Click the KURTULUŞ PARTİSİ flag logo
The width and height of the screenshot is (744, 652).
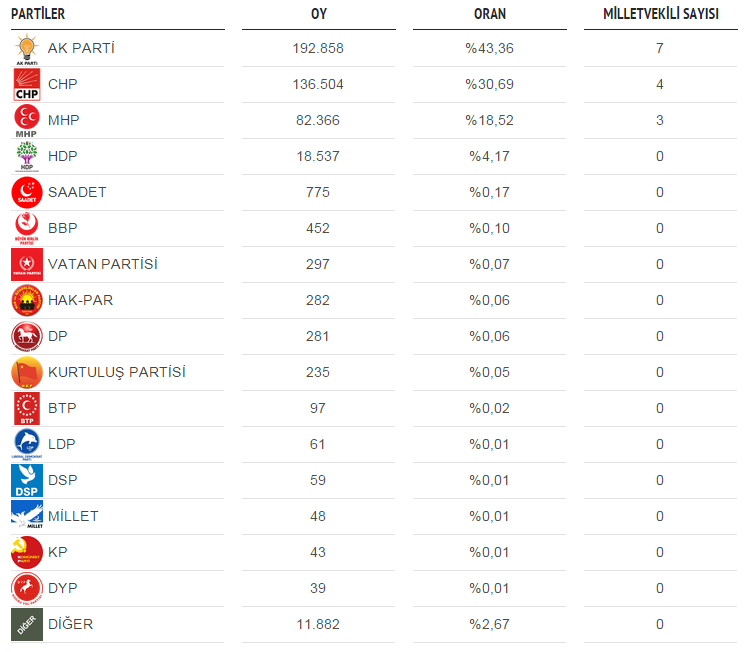coord(27,373)
